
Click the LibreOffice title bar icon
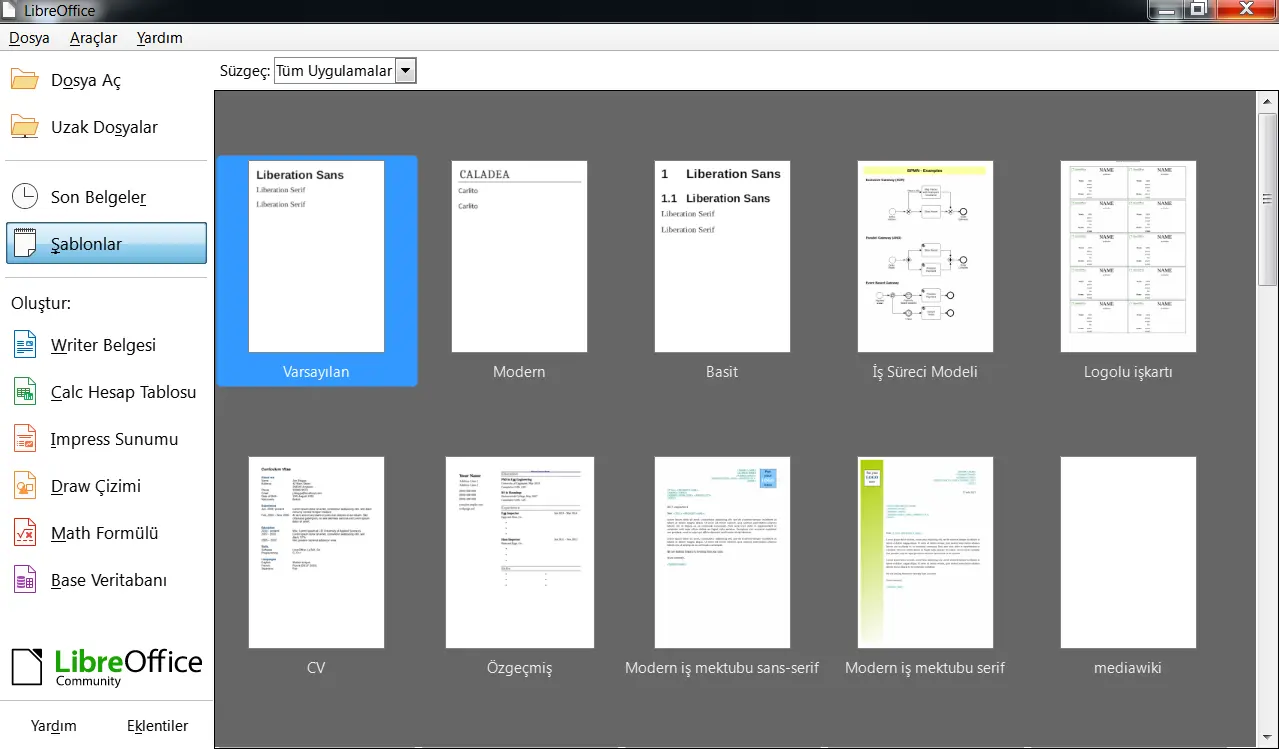[x=11, y=9]
